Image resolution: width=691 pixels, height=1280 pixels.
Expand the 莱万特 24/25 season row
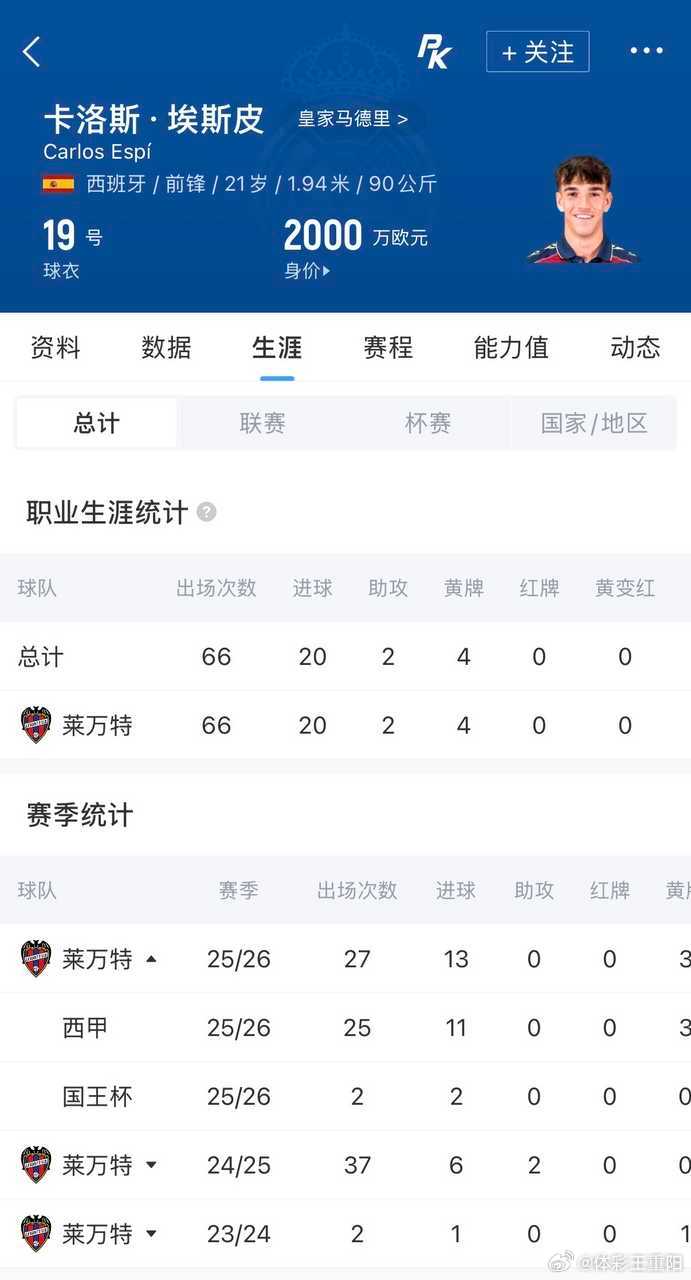151,1165
